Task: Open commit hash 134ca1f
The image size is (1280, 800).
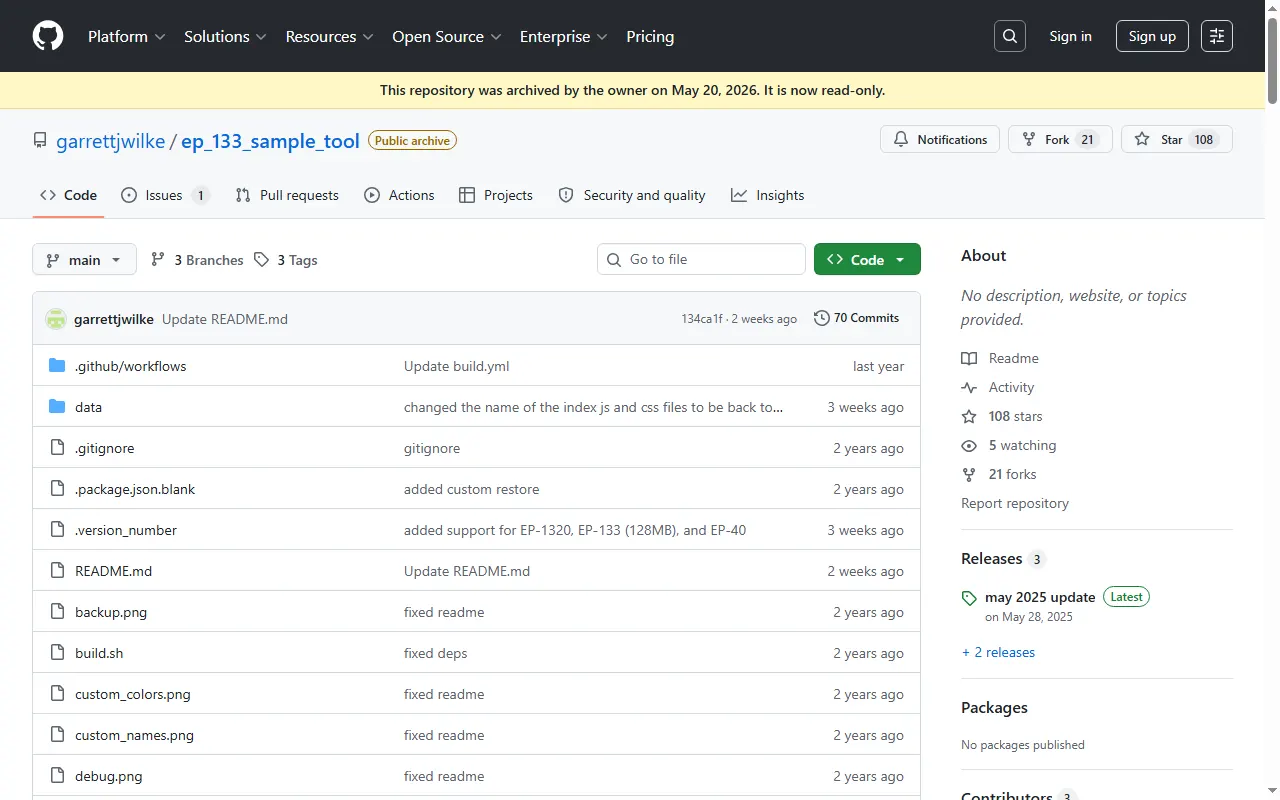Action: tap(702, 319)
